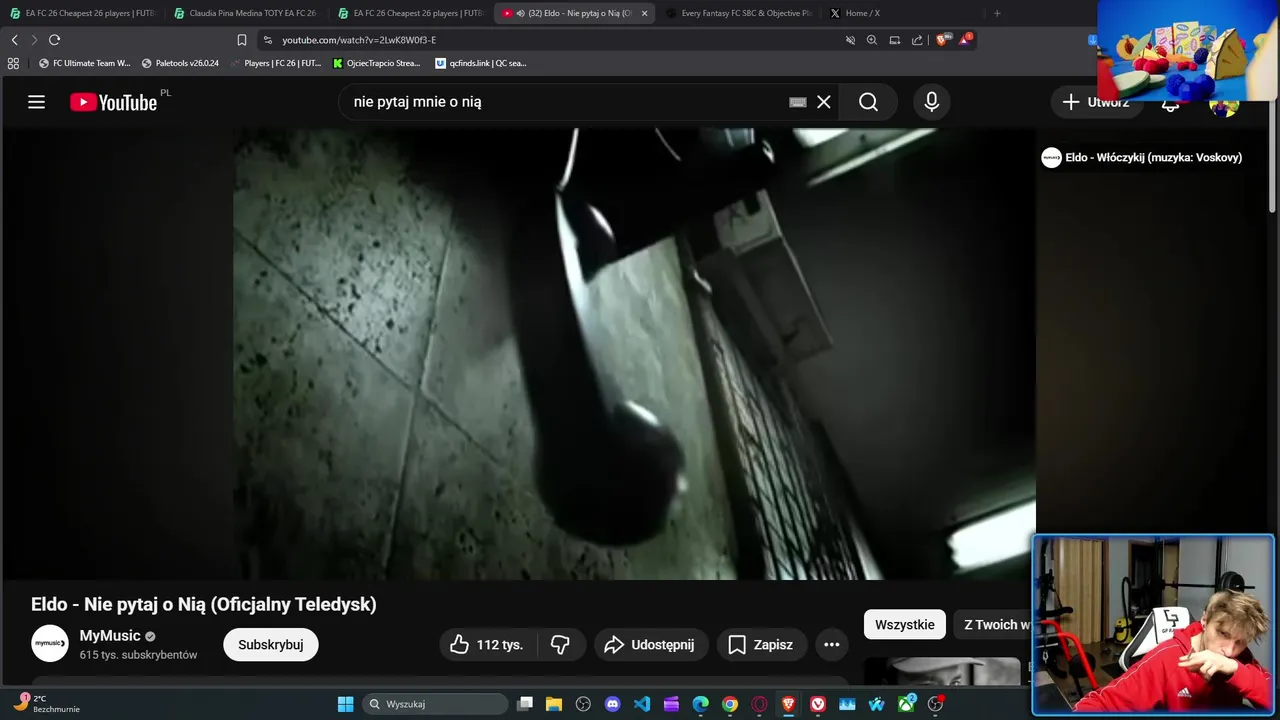Open OjciecTrapcio Strea... bookmark
Screen dimensions: 1280x720
tap(377, 63)
